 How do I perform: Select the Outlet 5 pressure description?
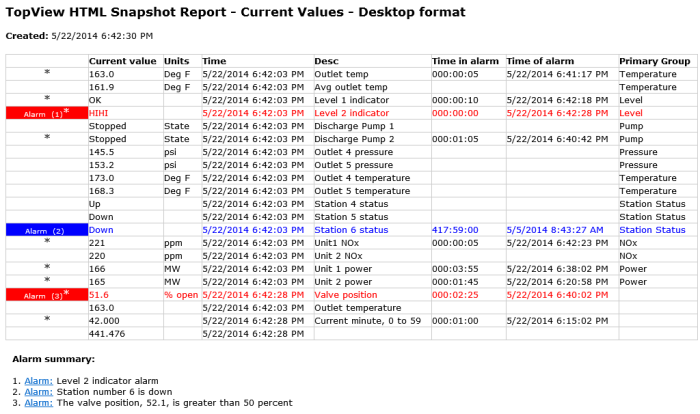point(354,165)
